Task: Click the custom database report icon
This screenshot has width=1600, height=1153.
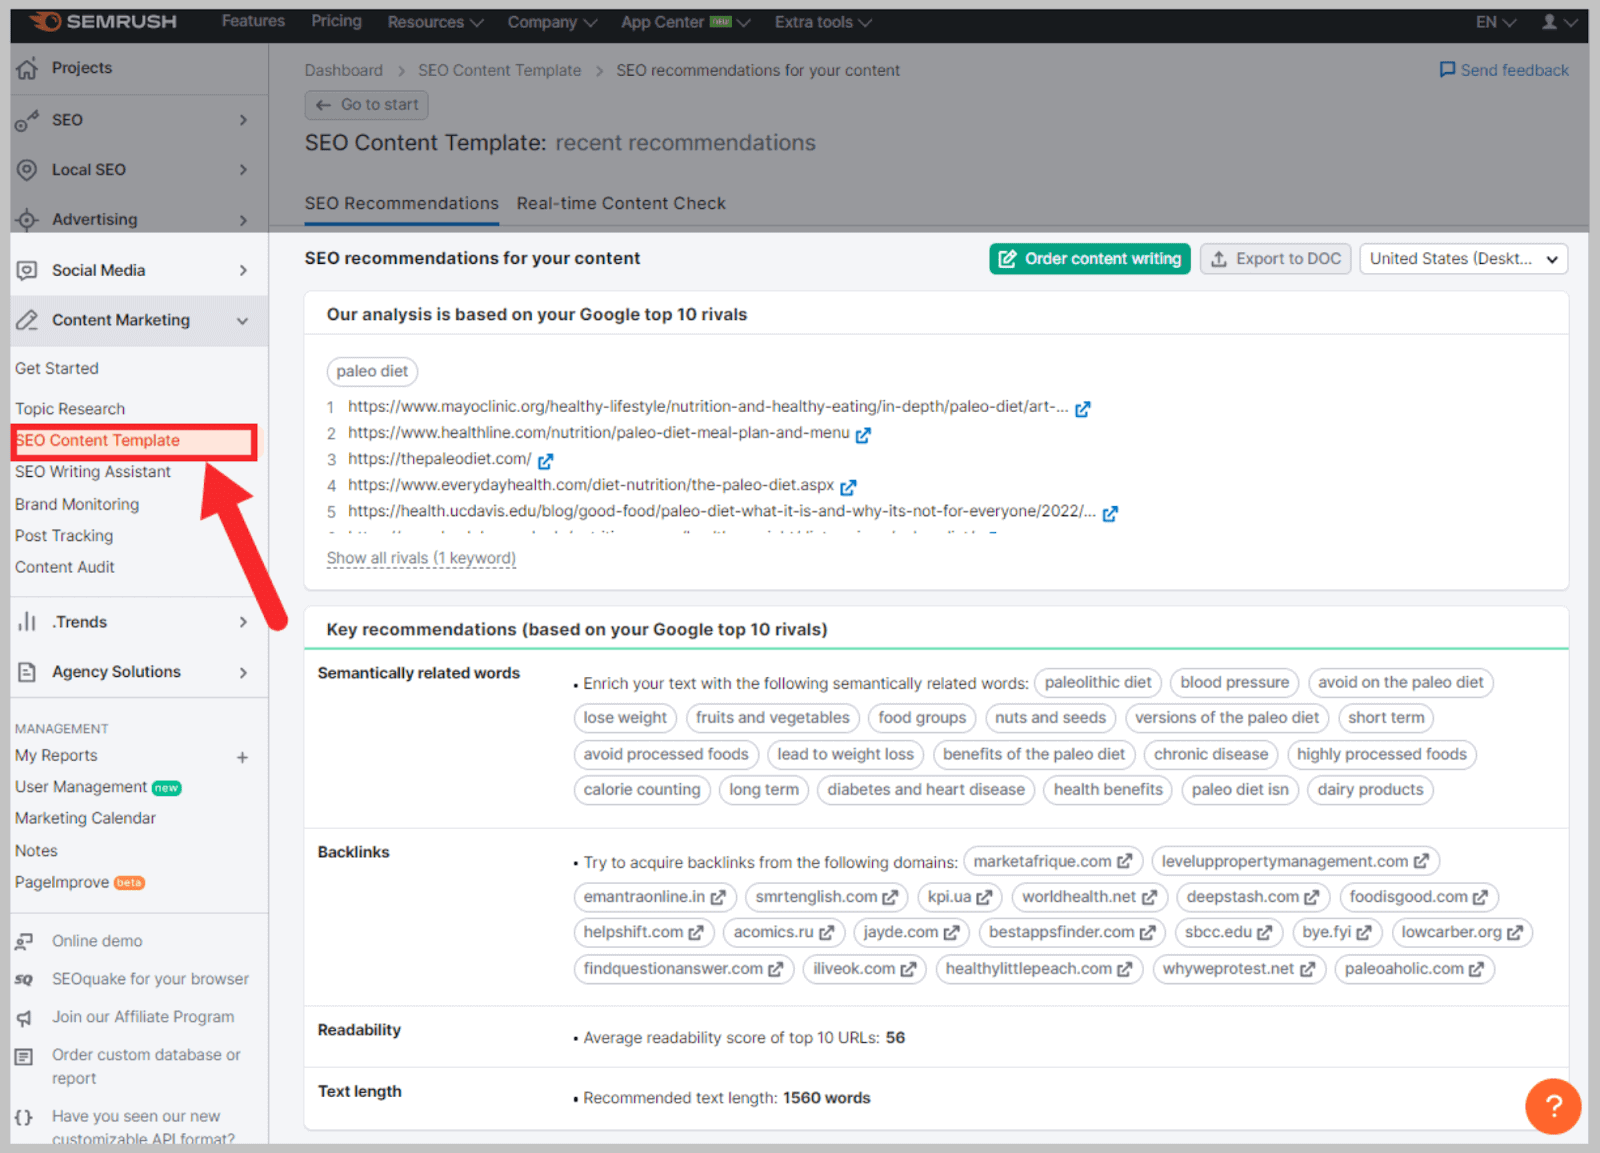Action: click(x=25, y=1056)
